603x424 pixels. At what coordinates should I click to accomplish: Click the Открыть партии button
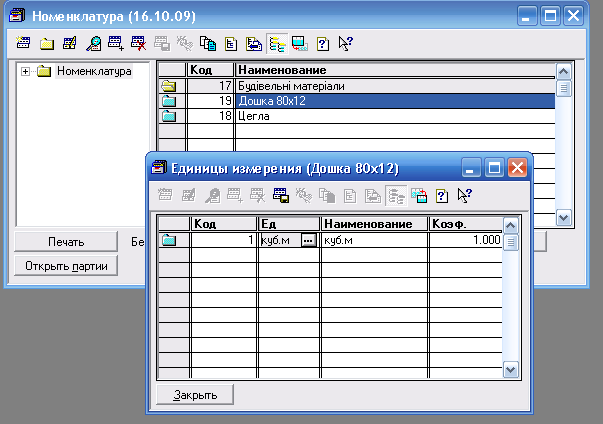point(66,266)
